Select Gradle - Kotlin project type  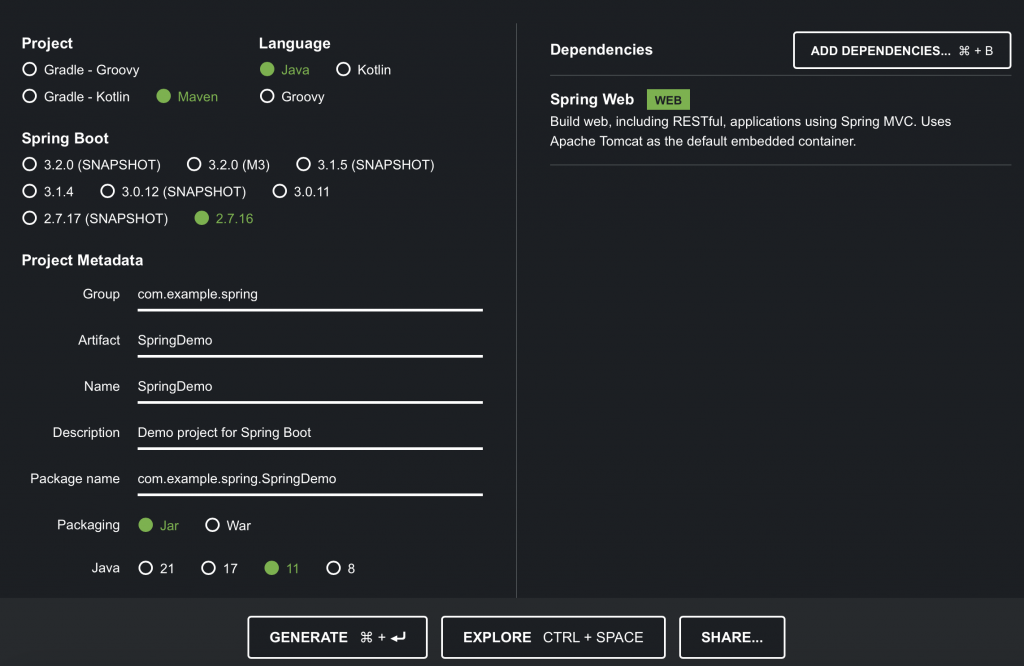[76, 97]
